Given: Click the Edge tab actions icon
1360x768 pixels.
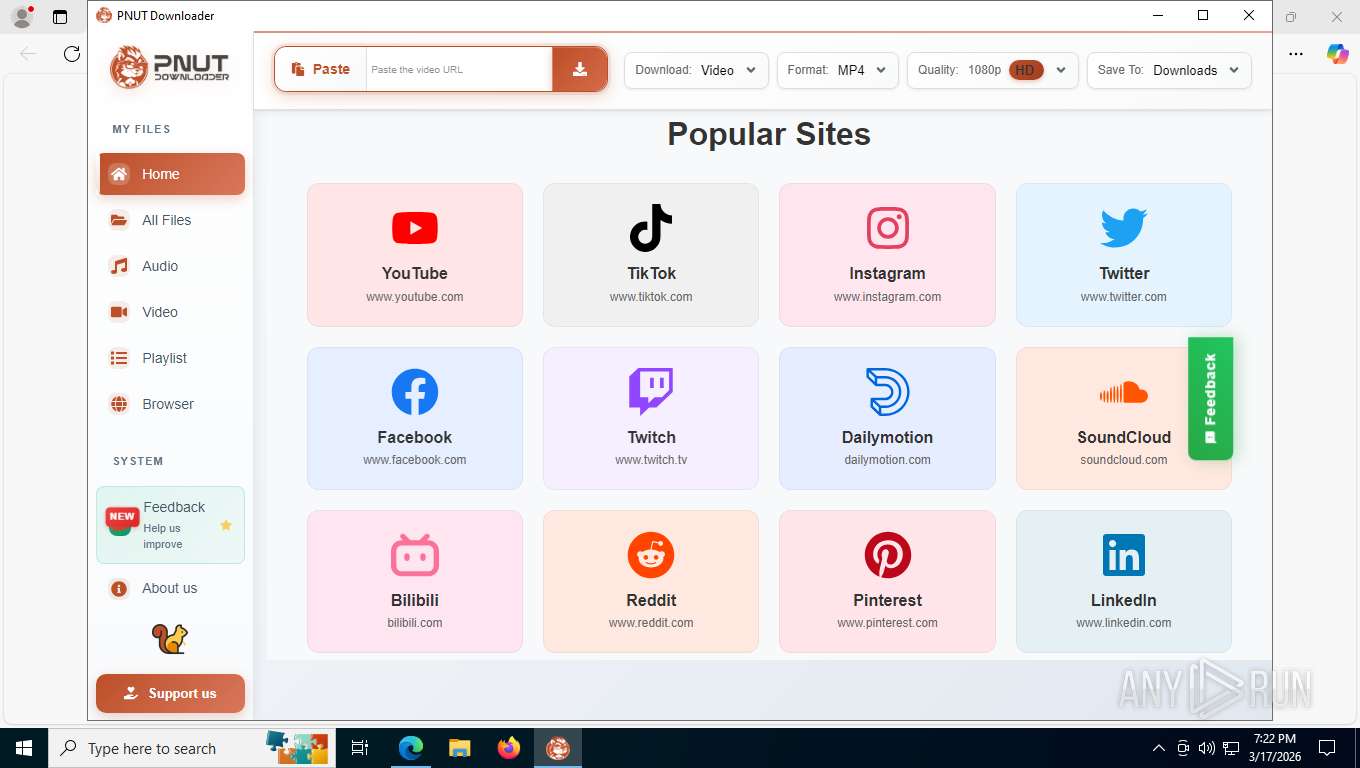Looking at the screenshot, I should click(60, 17).
